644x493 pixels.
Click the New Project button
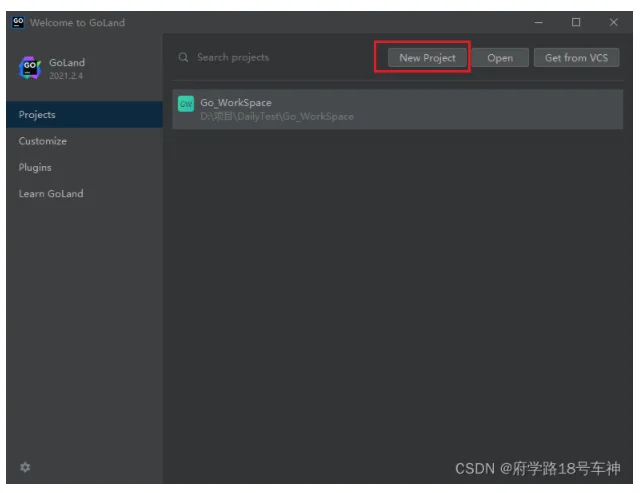click(427, 58)
